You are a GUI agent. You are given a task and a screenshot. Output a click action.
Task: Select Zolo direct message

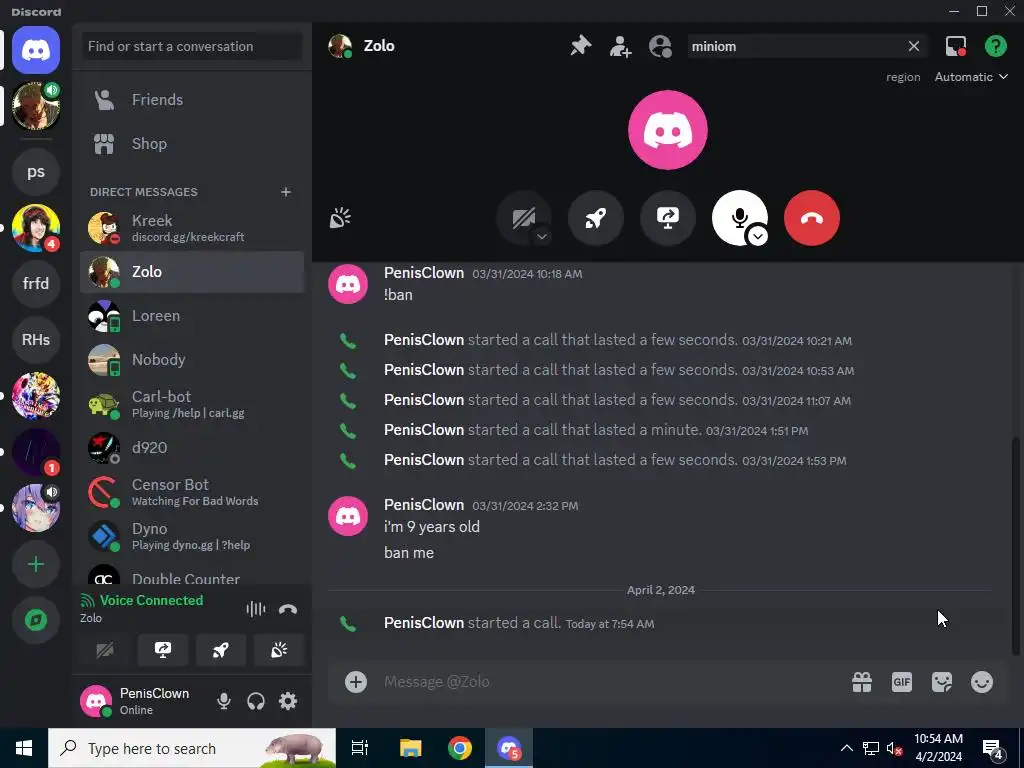coord(192,272)
